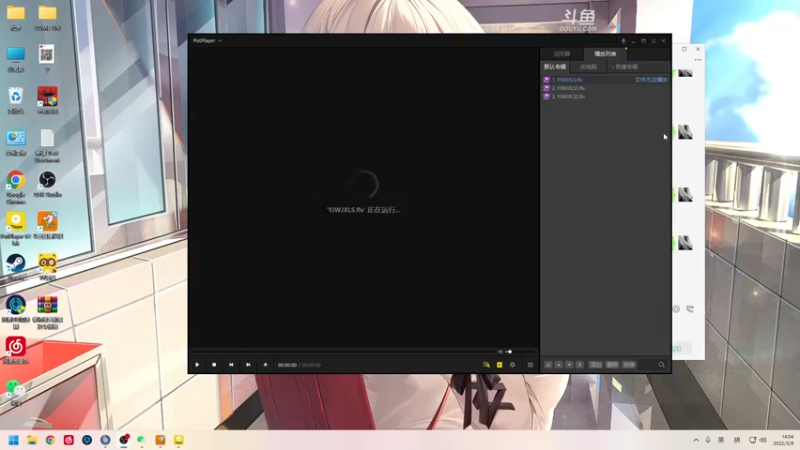Open the Recycle Bin desktop icon
The height and width of the screenshot is (450, 800).
coord(16,101)
